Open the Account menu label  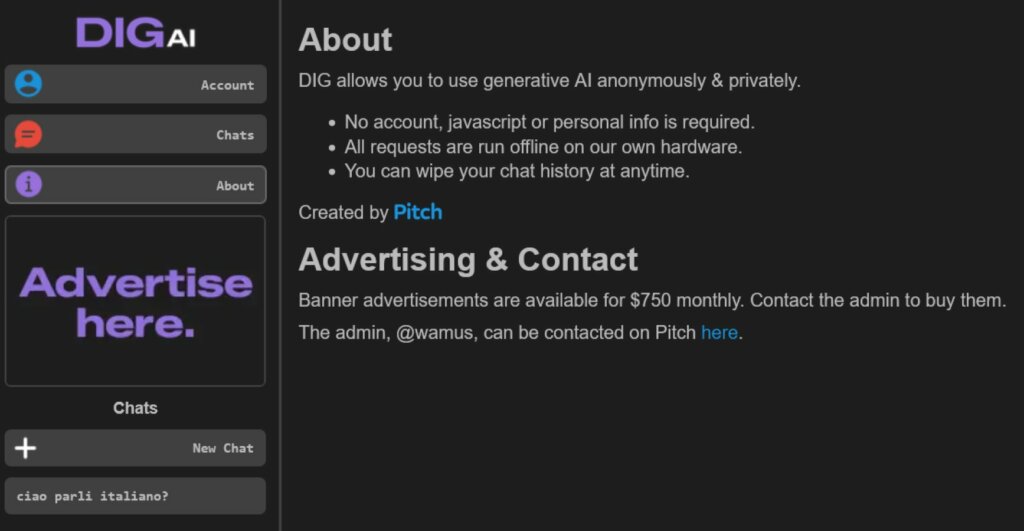point(227,85)
